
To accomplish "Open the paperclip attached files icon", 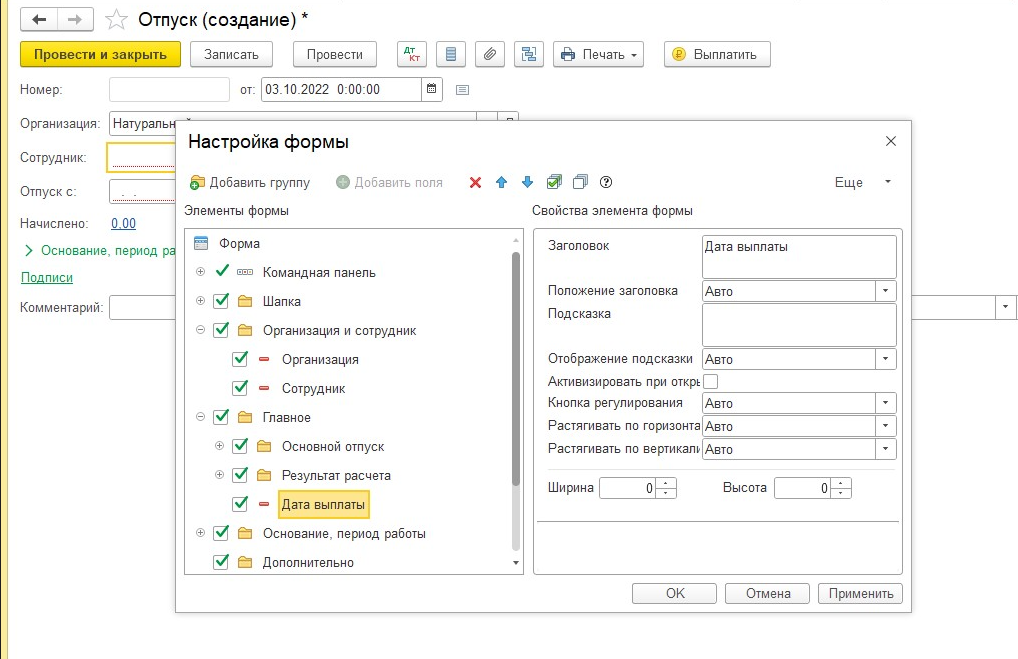I will [490, 55].
